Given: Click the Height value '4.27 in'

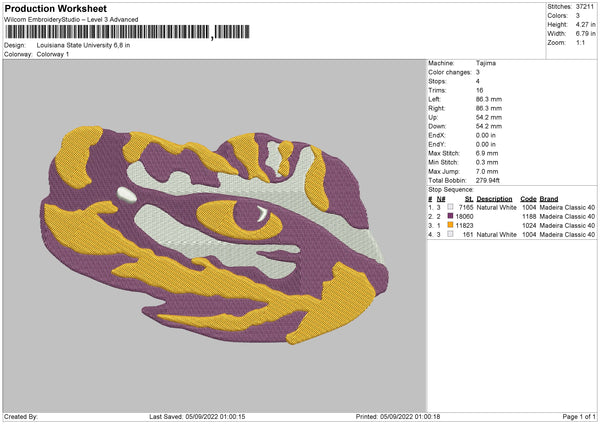Looking at the screenshot, I should (x=585, y=24).
